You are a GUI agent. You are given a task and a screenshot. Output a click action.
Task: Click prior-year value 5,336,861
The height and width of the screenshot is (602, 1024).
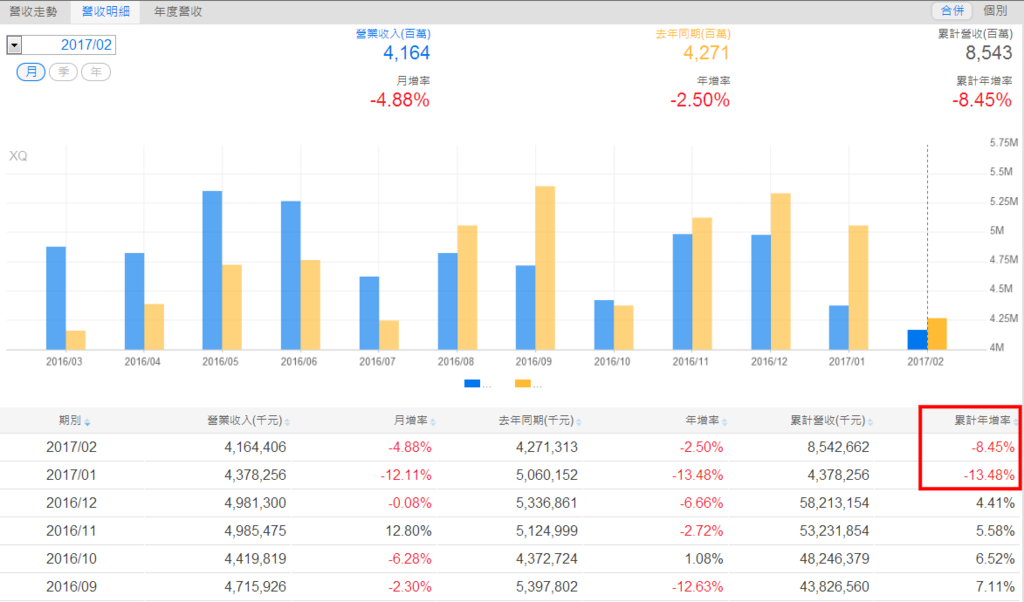[547, 503]
